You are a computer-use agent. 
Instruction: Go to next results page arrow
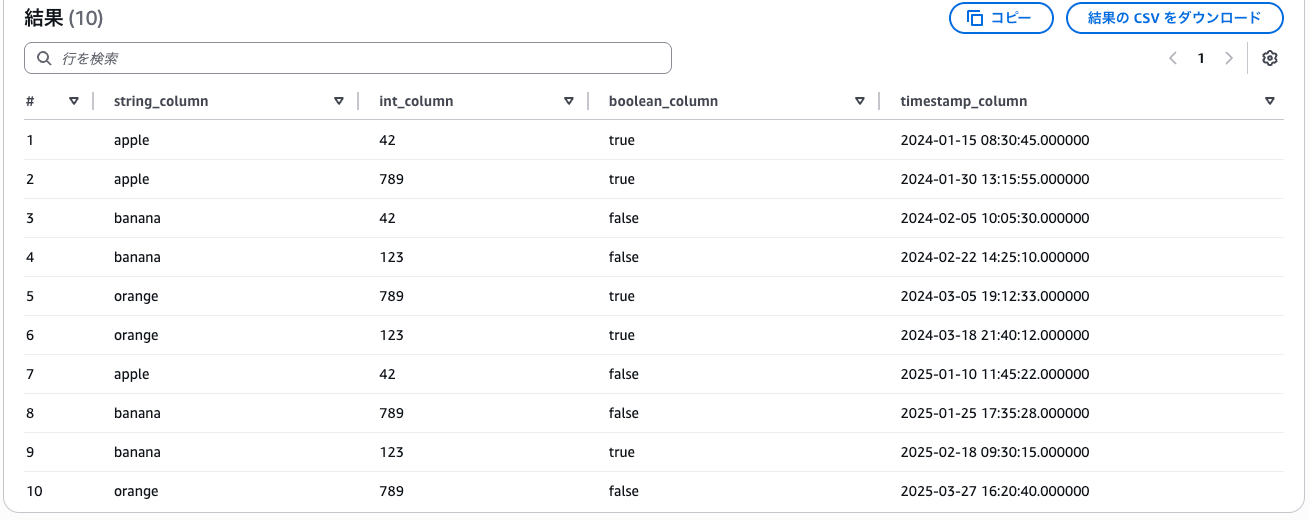(1229, 58)
